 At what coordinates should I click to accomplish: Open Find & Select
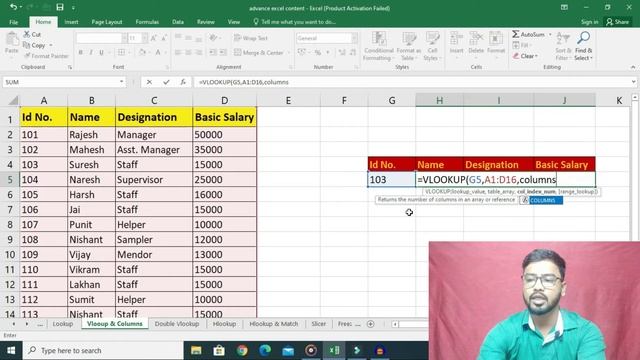coord(583,46)
